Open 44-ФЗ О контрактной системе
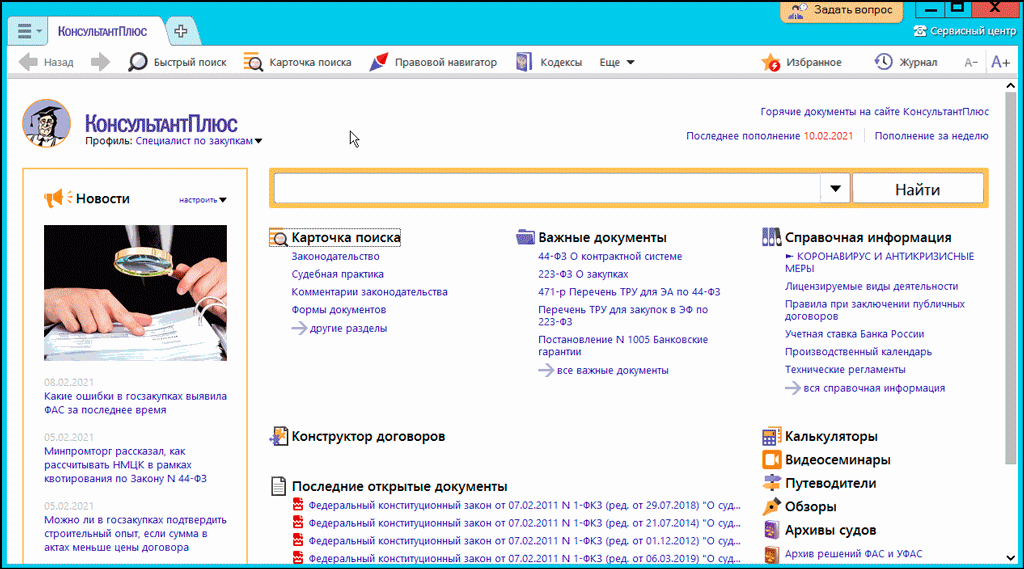Screen dimensions: 1024x569 click(610, 256)
